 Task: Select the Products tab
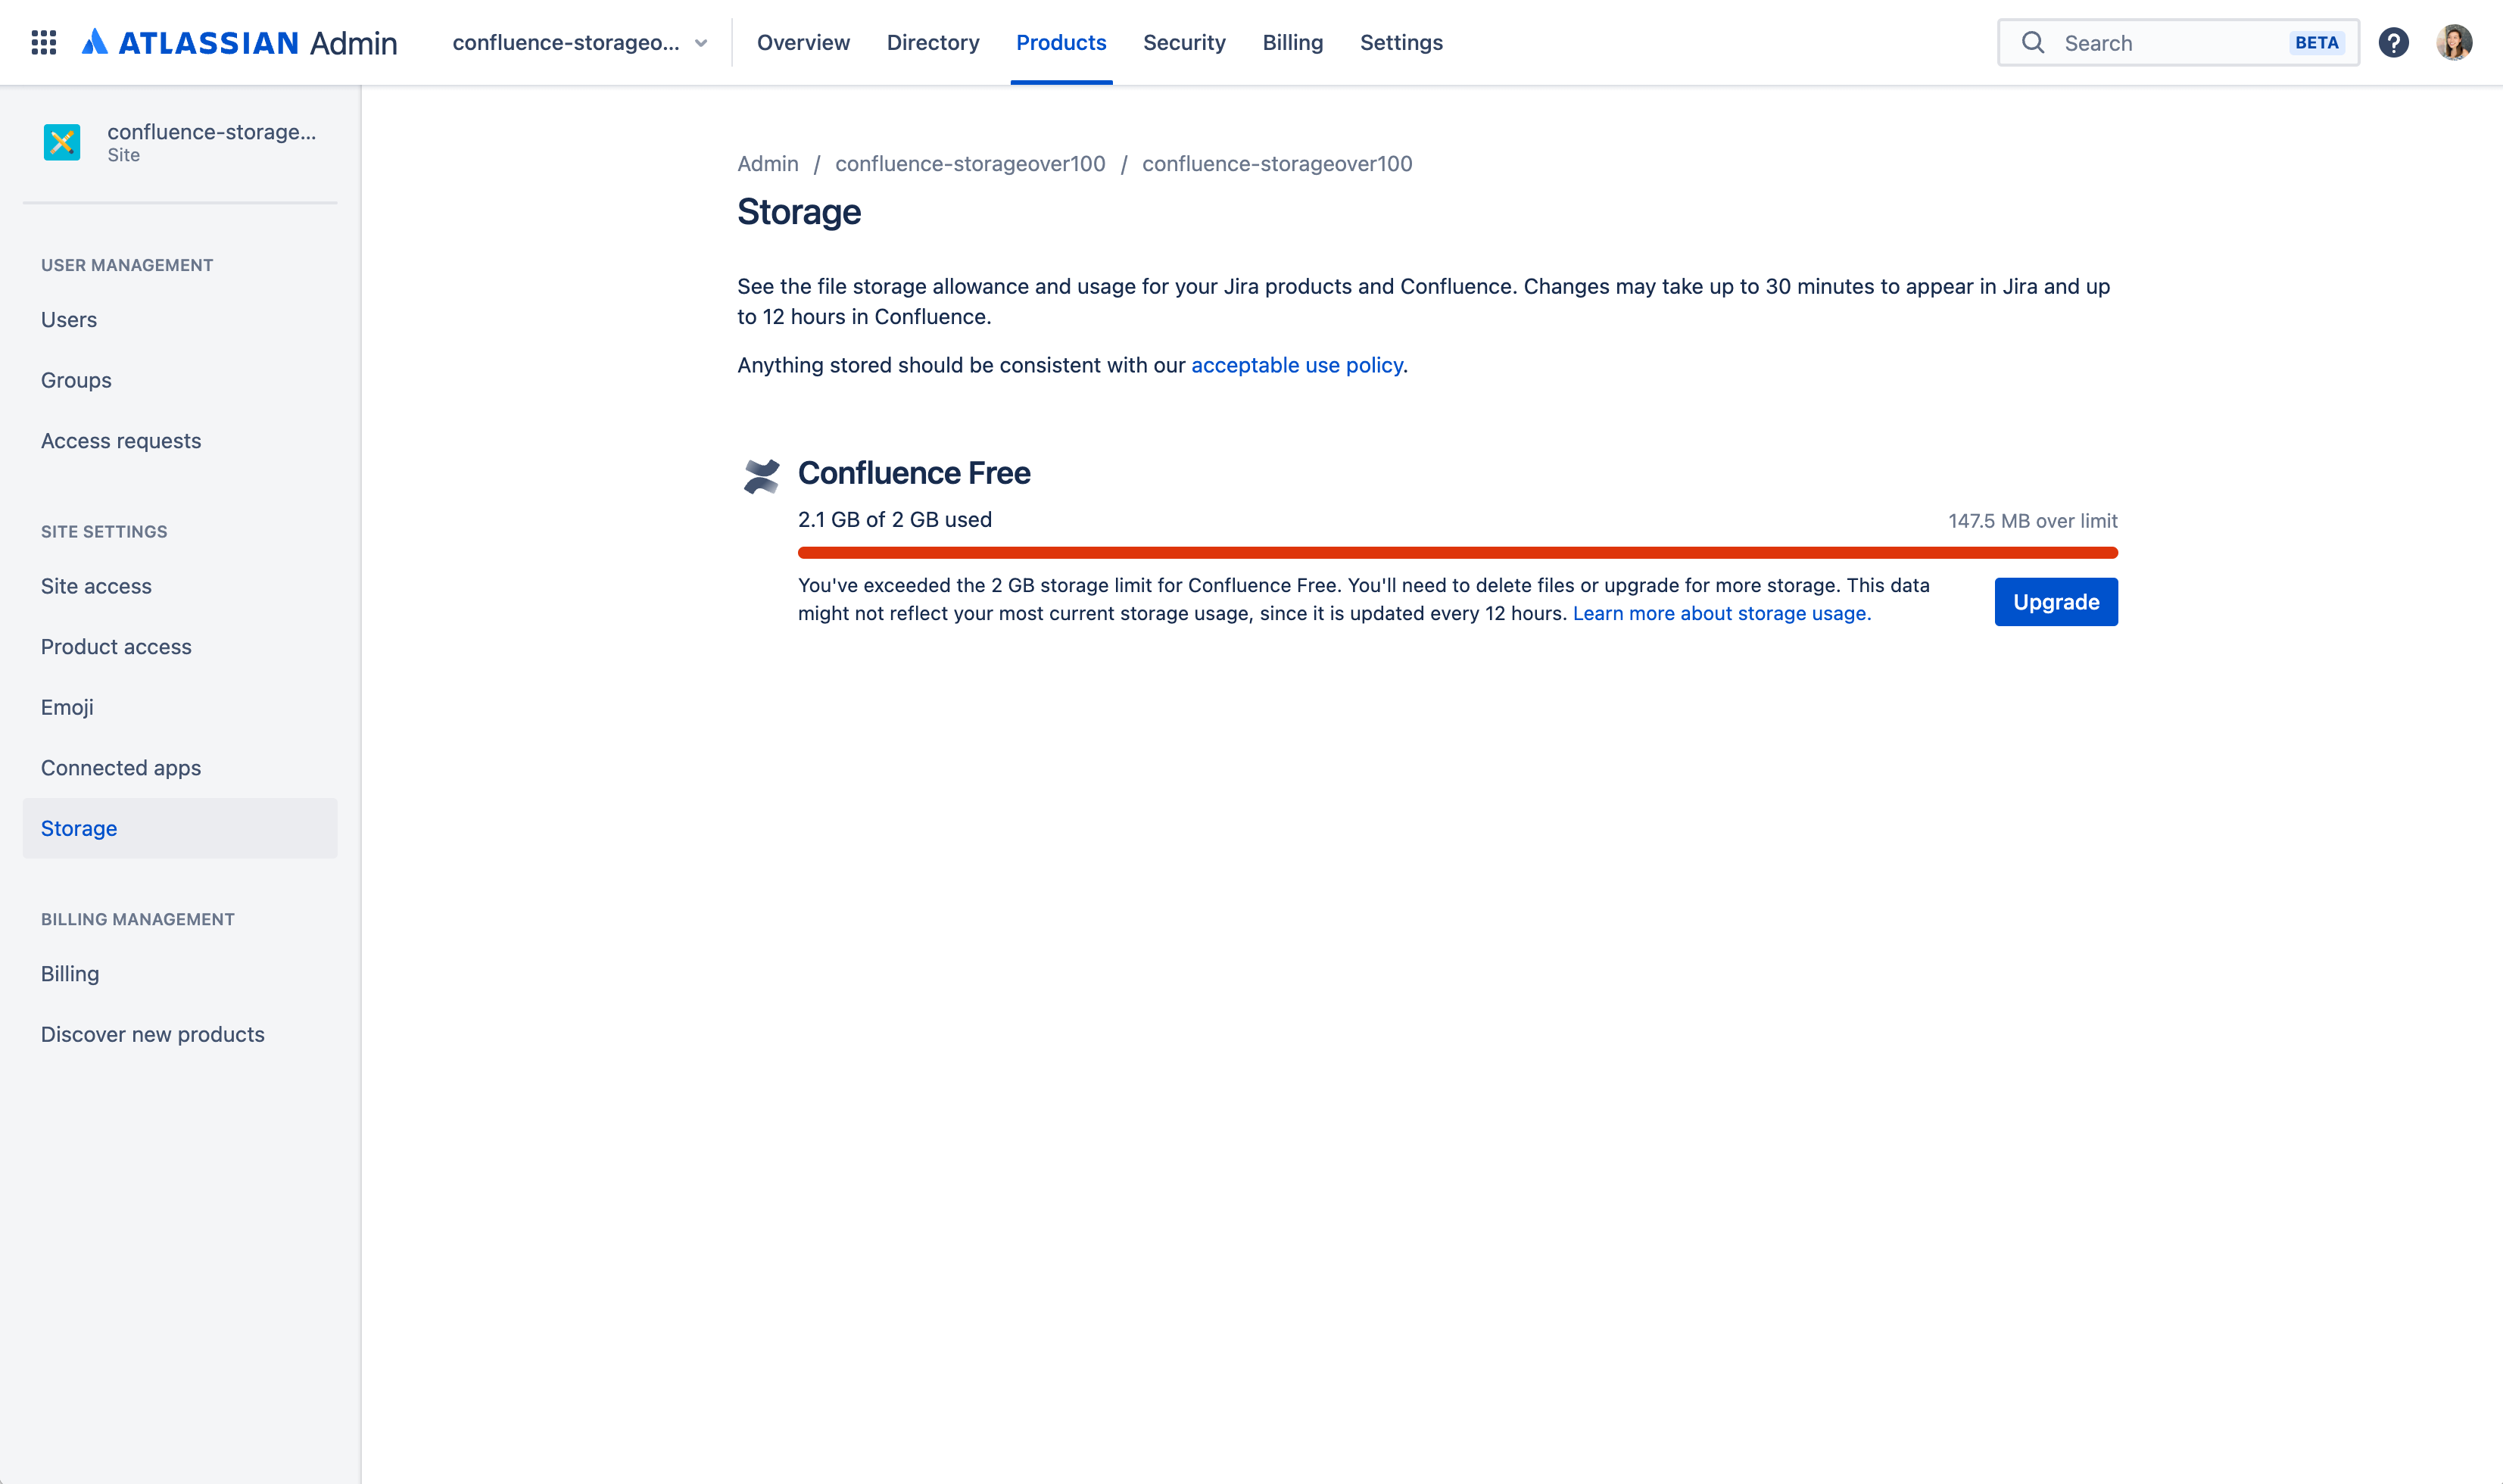pyautogui.click(x=1061, y=42)
